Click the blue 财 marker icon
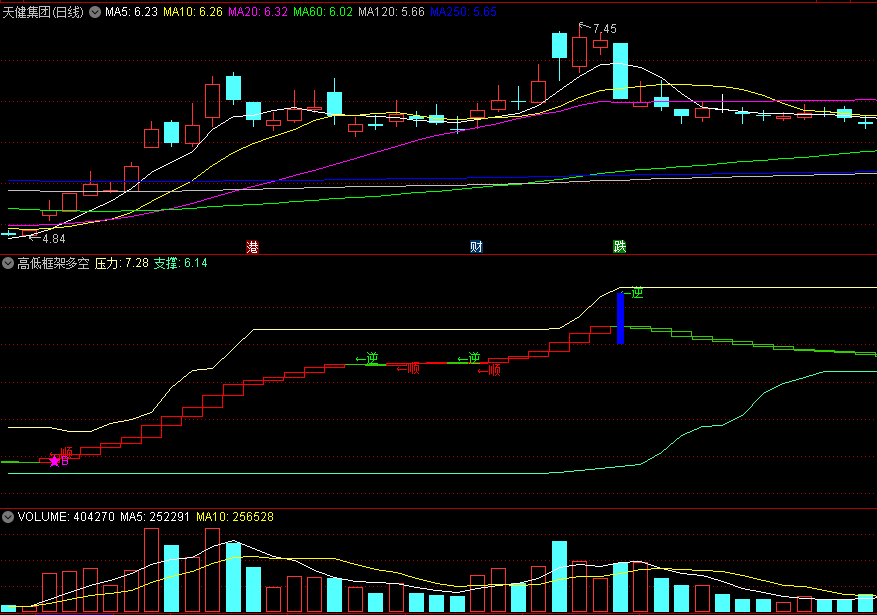 coord(476,247)
